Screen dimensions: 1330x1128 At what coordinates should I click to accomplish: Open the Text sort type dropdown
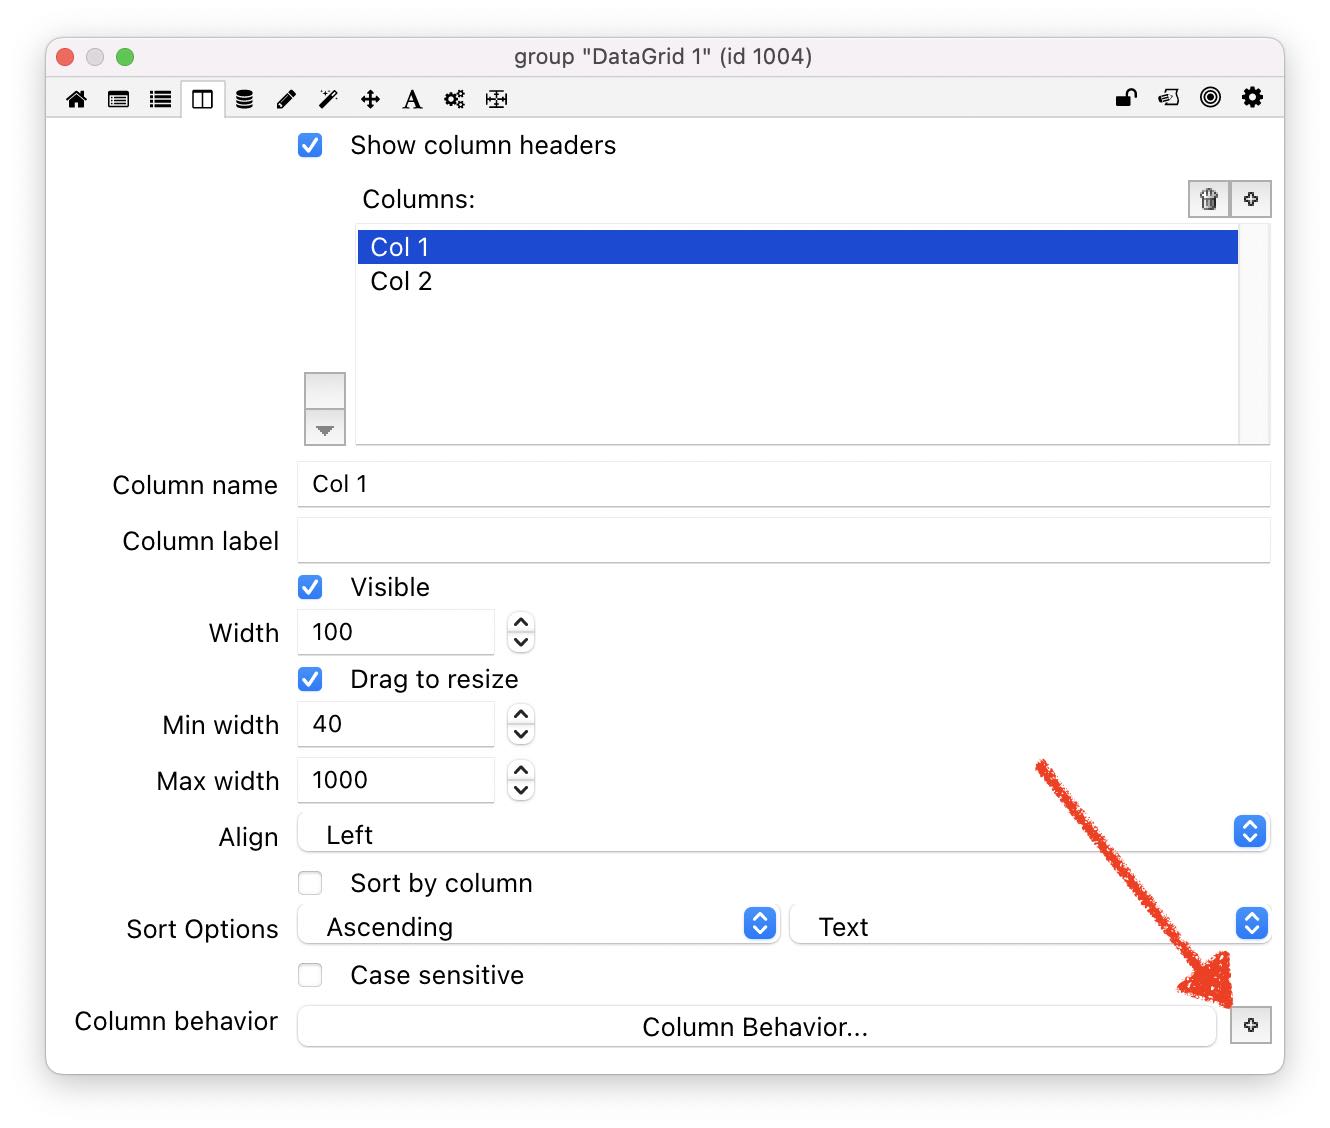1029,926
